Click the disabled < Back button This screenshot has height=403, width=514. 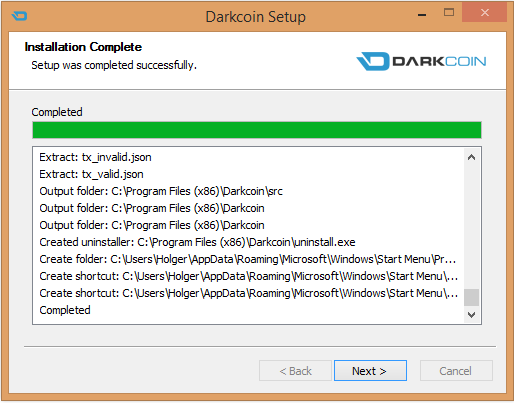295,370
